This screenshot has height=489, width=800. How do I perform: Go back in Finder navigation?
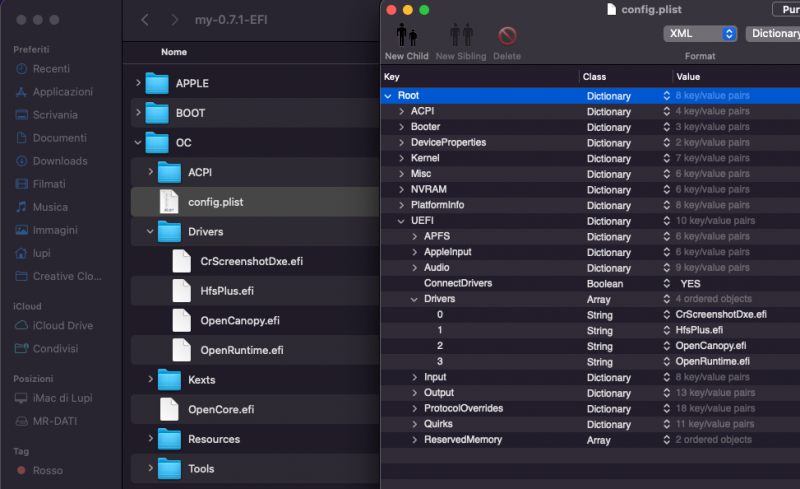coord(145,20)
